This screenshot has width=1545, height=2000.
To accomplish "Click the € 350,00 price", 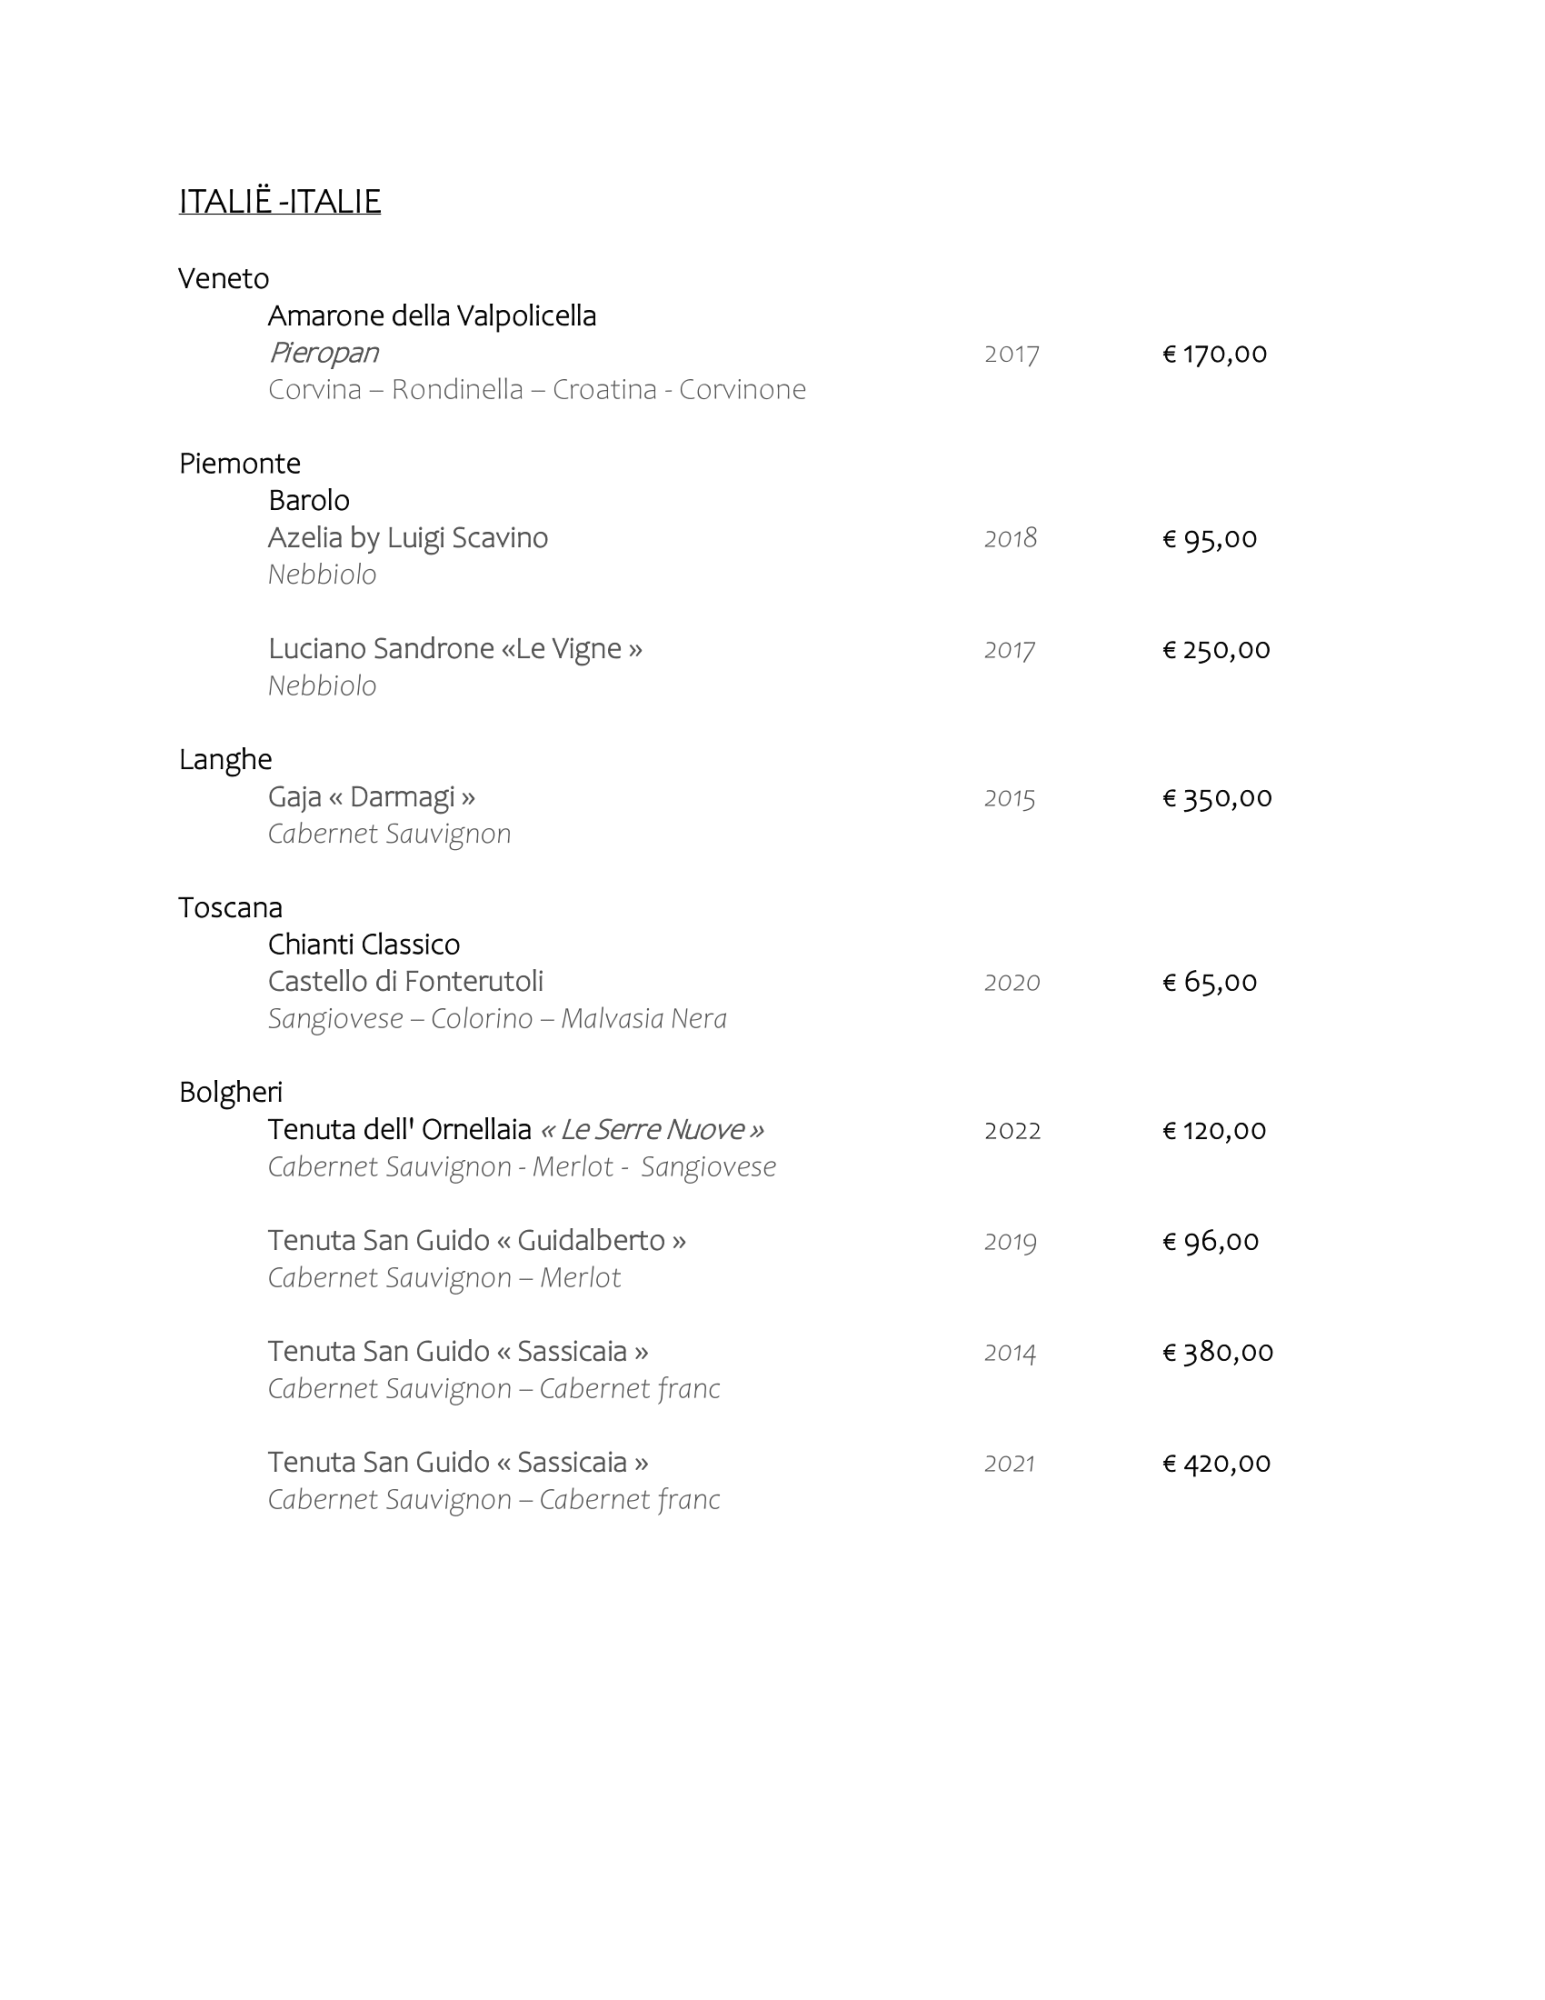I will coord(1216,798).
